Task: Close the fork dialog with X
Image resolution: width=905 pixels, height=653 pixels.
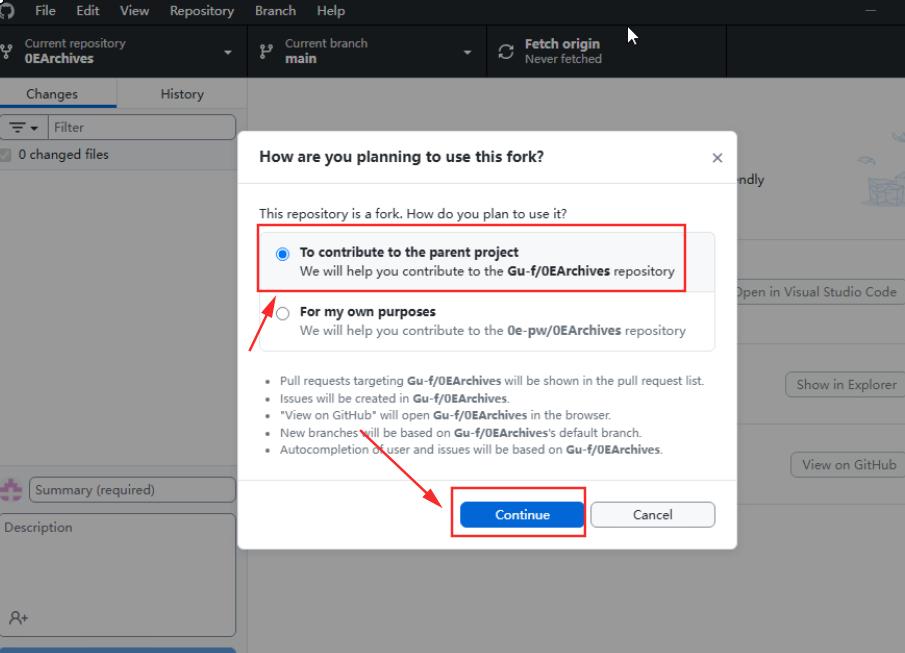Action: tap(717, 158)
